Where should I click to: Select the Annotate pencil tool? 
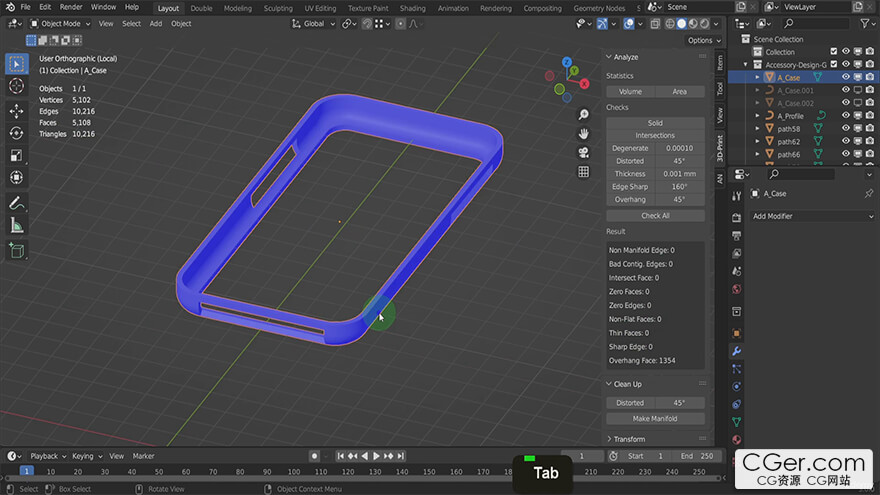click(17, 203)
